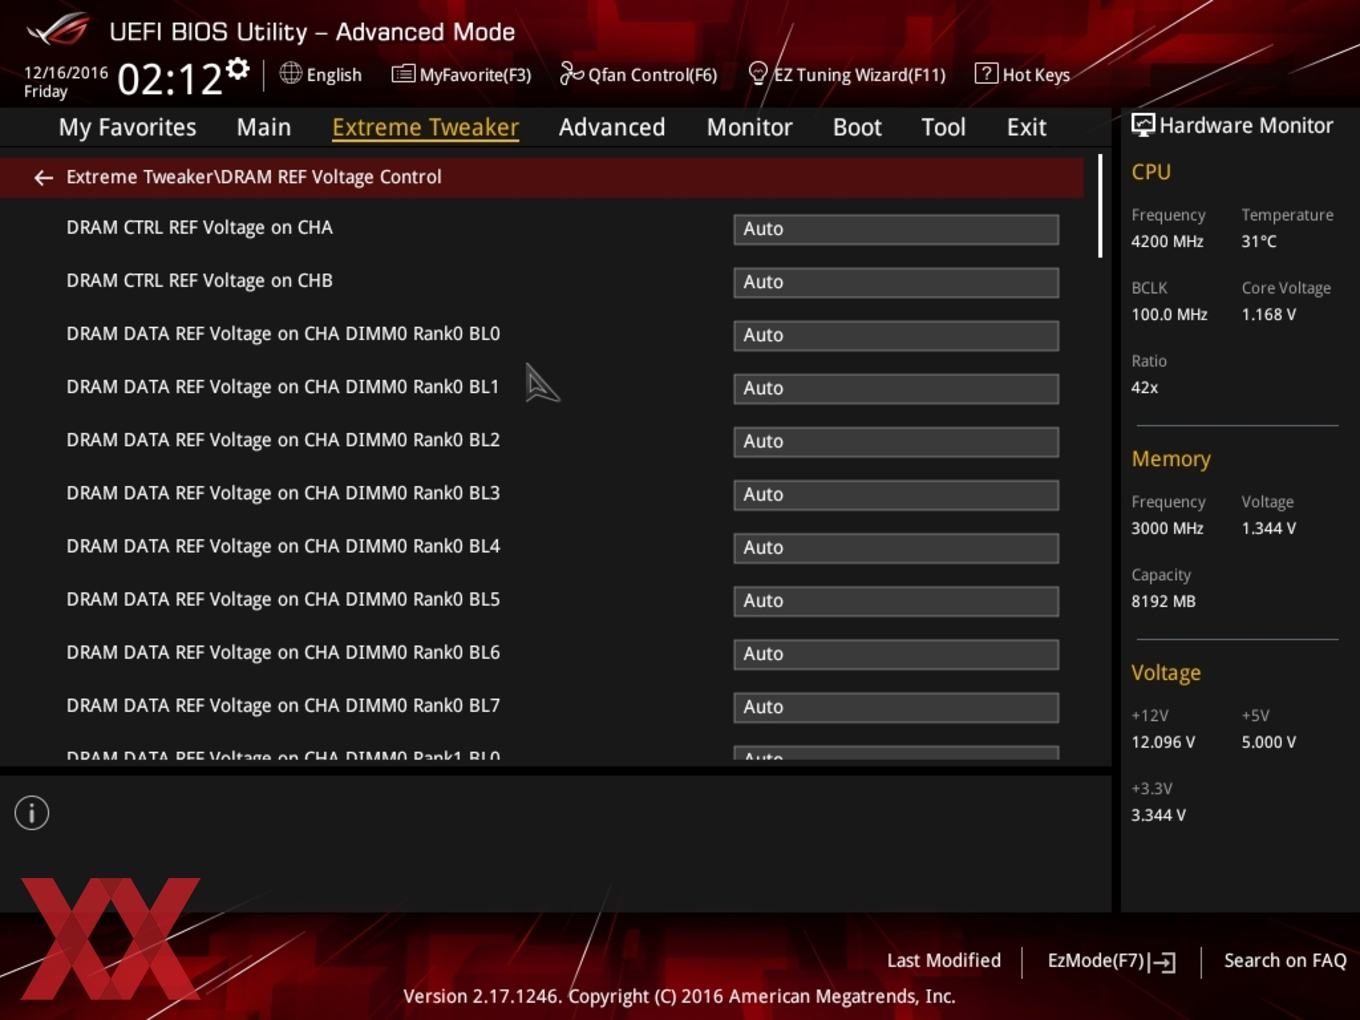Select DRAM DATA REF Voltage Rank0 BL0 label
The height and width of the screenshot is (1020, 1360).
pyautogui.click(x=283, y=334)
